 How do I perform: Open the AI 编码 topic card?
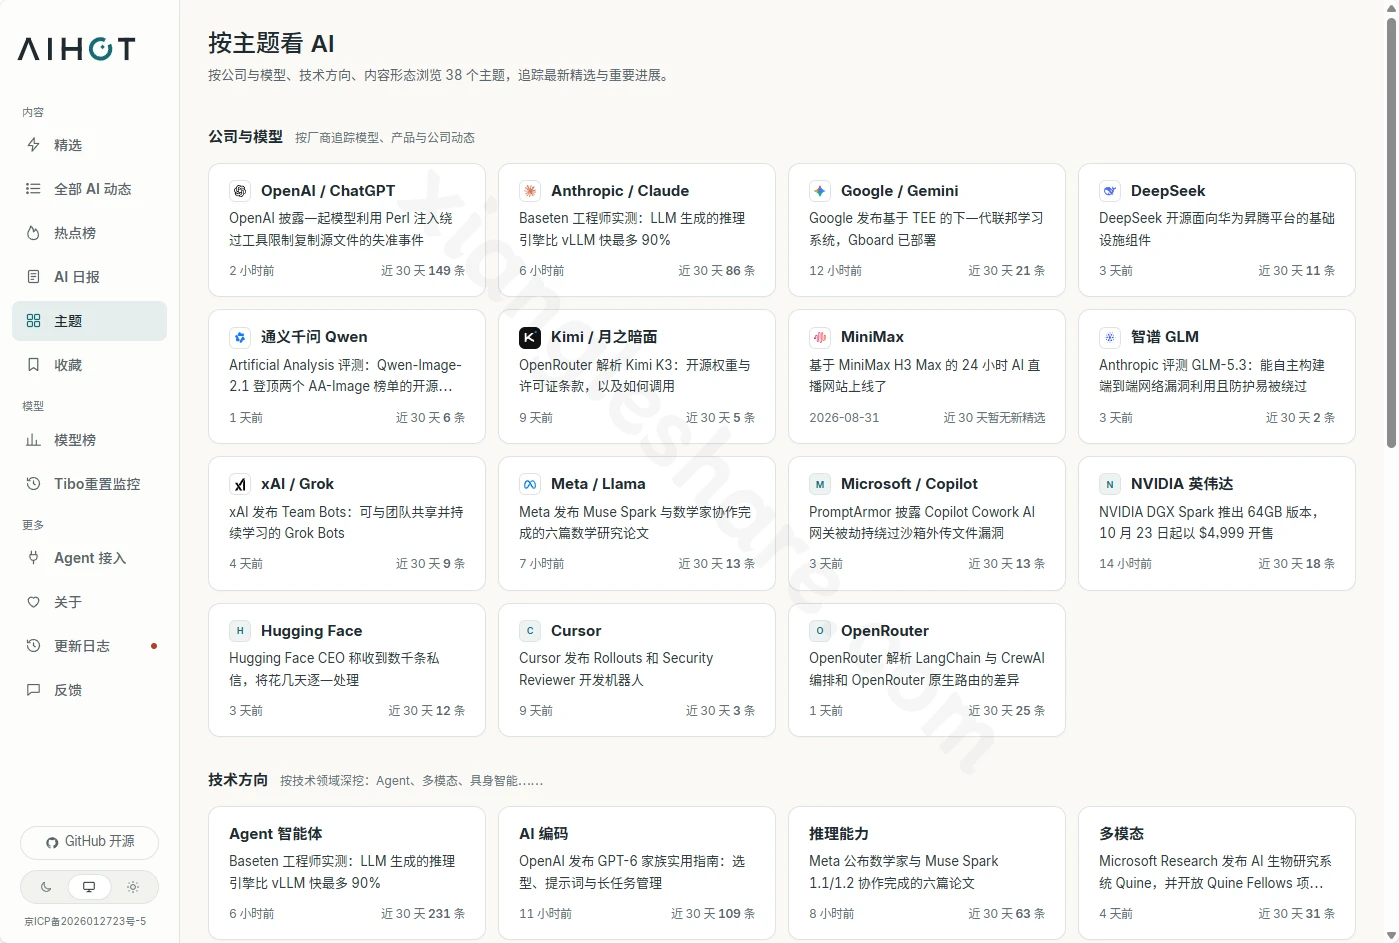tap(637, 872)
